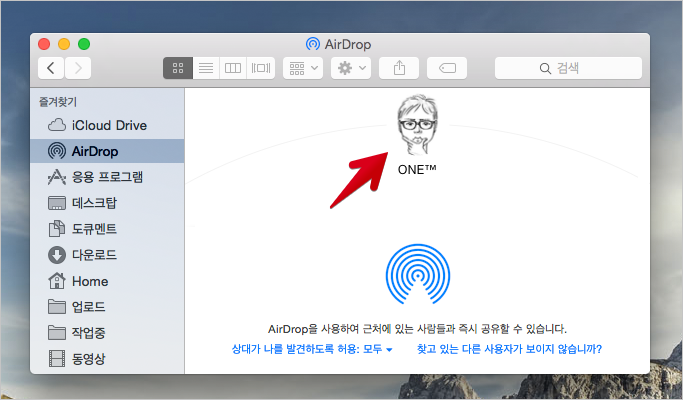
Task: Open 상대가 나를 발견하도록 허용: 모두 dropdown
Action: pos(312,349)
